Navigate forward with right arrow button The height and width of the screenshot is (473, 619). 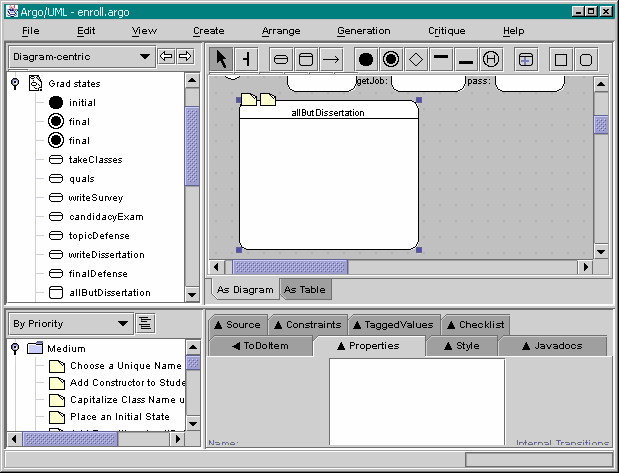coord(185,56)
